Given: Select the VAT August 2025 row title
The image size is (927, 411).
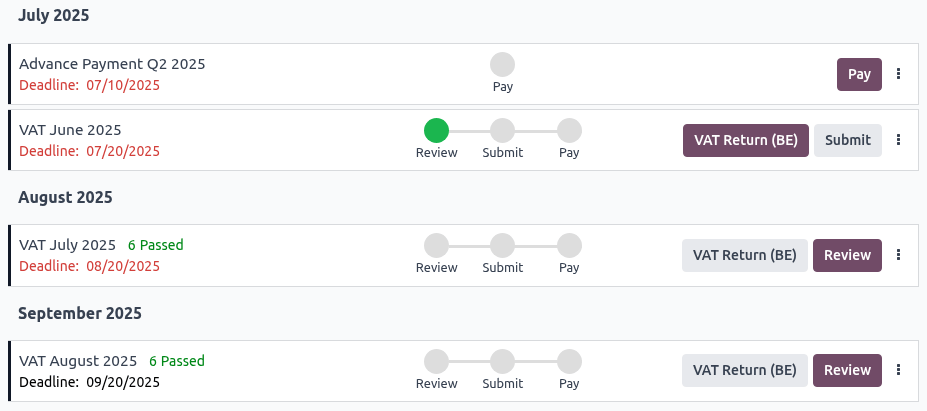Looking at the screenshot, I should (78, 361).
